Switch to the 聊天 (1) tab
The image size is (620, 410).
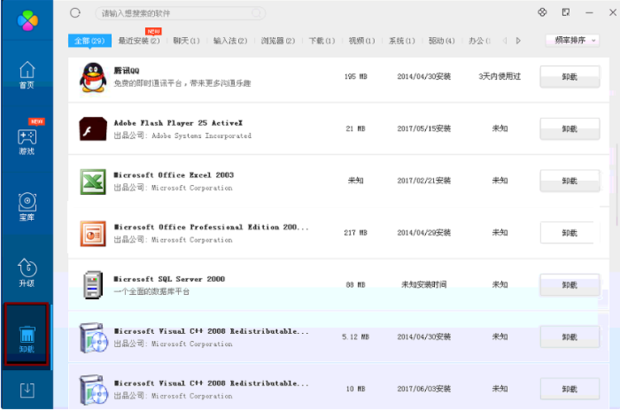pyautogui.click(x=186, y=41)
